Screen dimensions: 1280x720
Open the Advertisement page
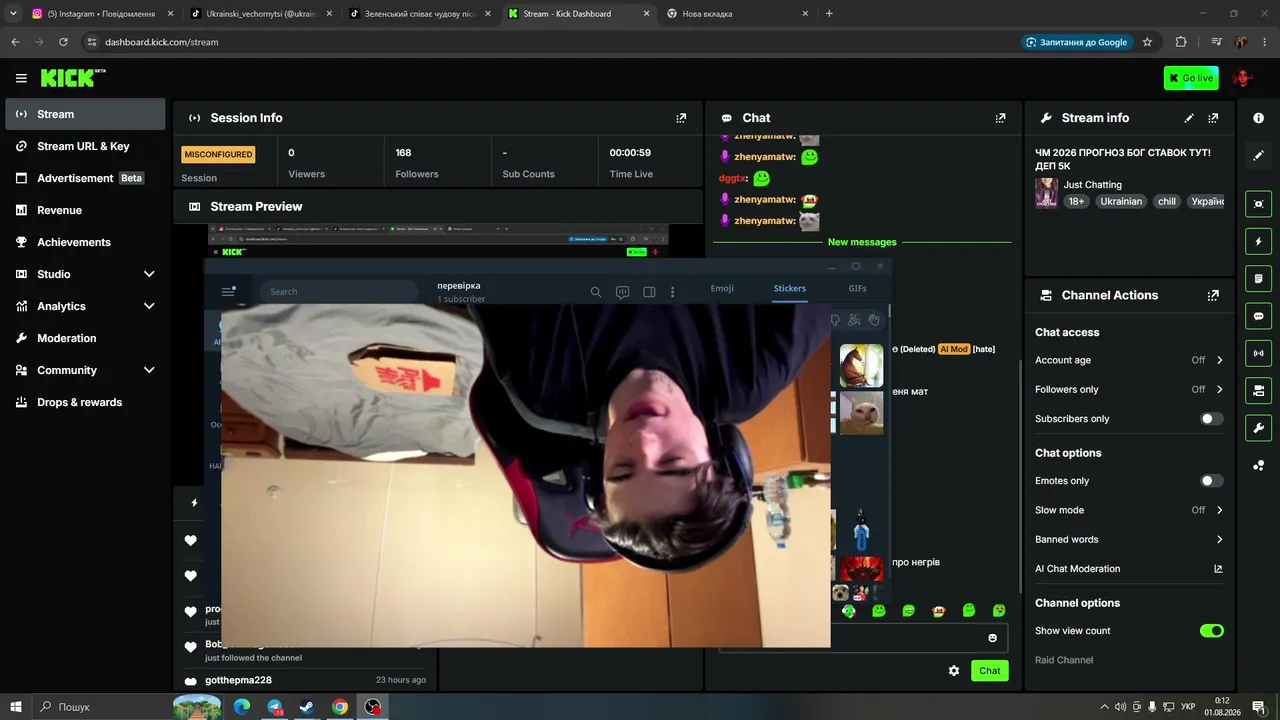[x=85, y=178]
